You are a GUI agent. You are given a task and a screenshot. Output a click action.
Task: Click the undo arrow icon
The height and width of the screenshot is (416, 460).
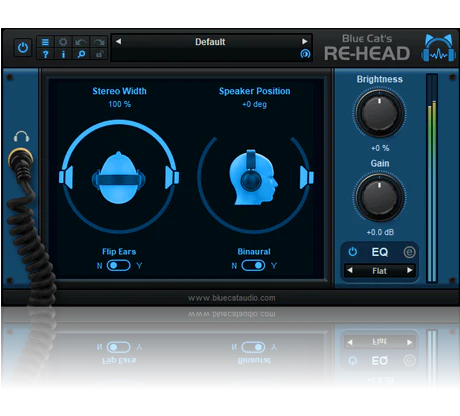(x=81, y=42)
